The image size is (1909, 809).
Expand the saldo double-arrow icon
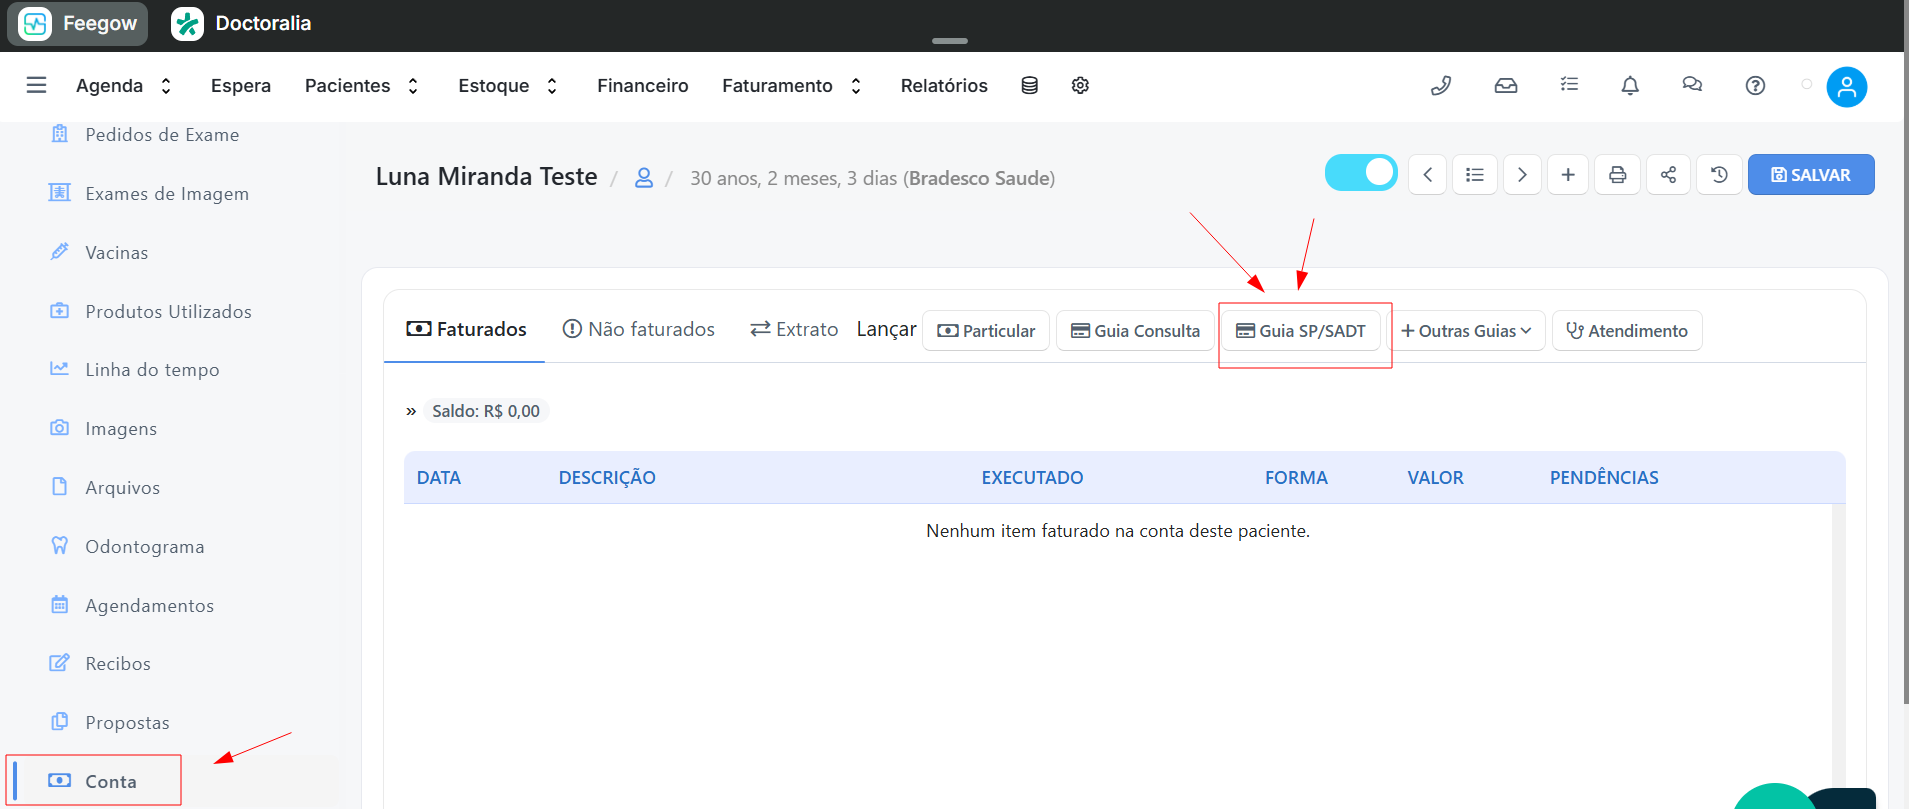click(411, 411)
